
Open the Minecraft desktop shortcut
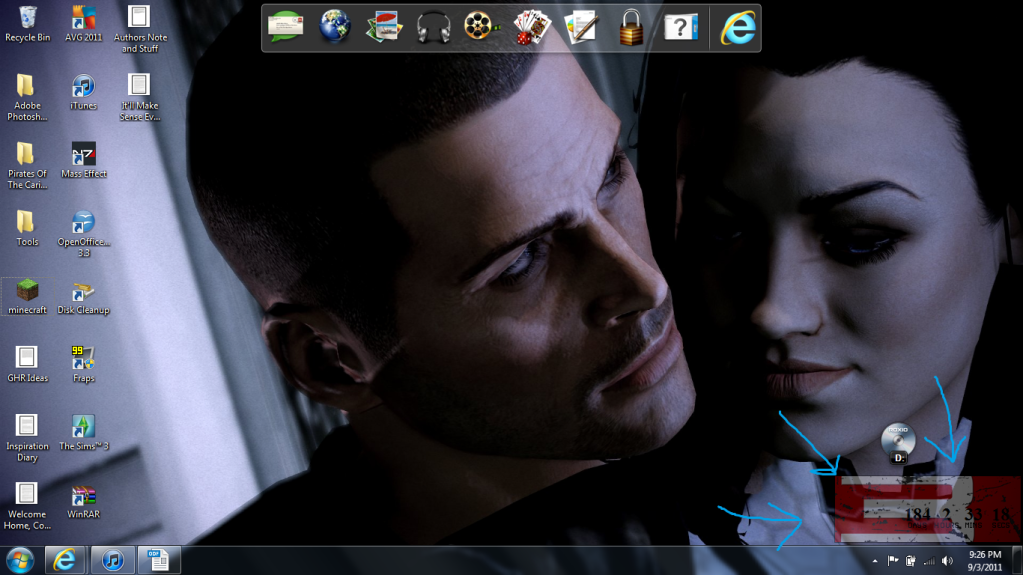[28, 291]
